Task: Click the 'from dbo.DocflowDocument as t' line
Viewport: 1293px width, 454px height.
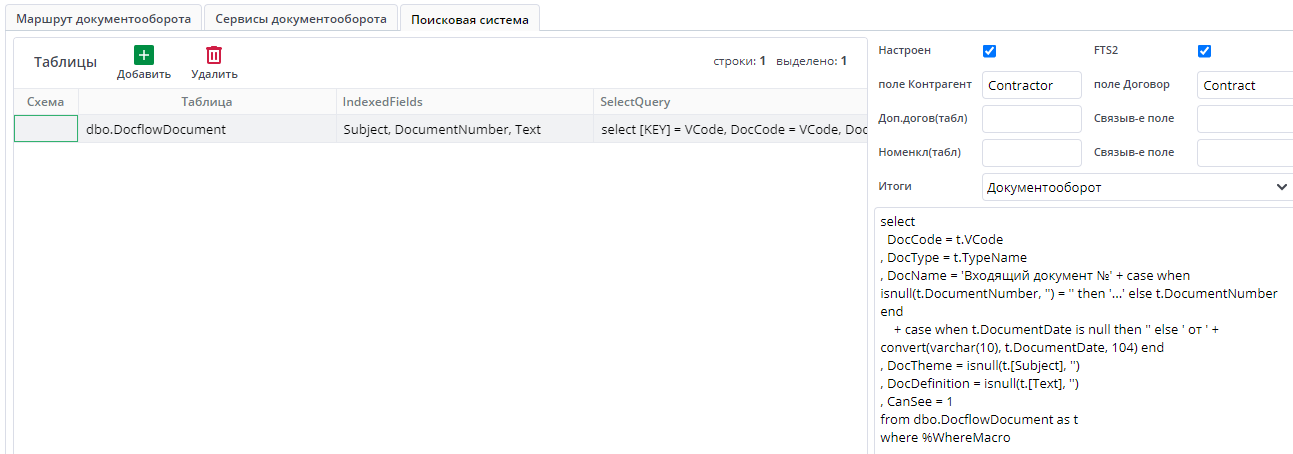Action: tap(979, 420)
